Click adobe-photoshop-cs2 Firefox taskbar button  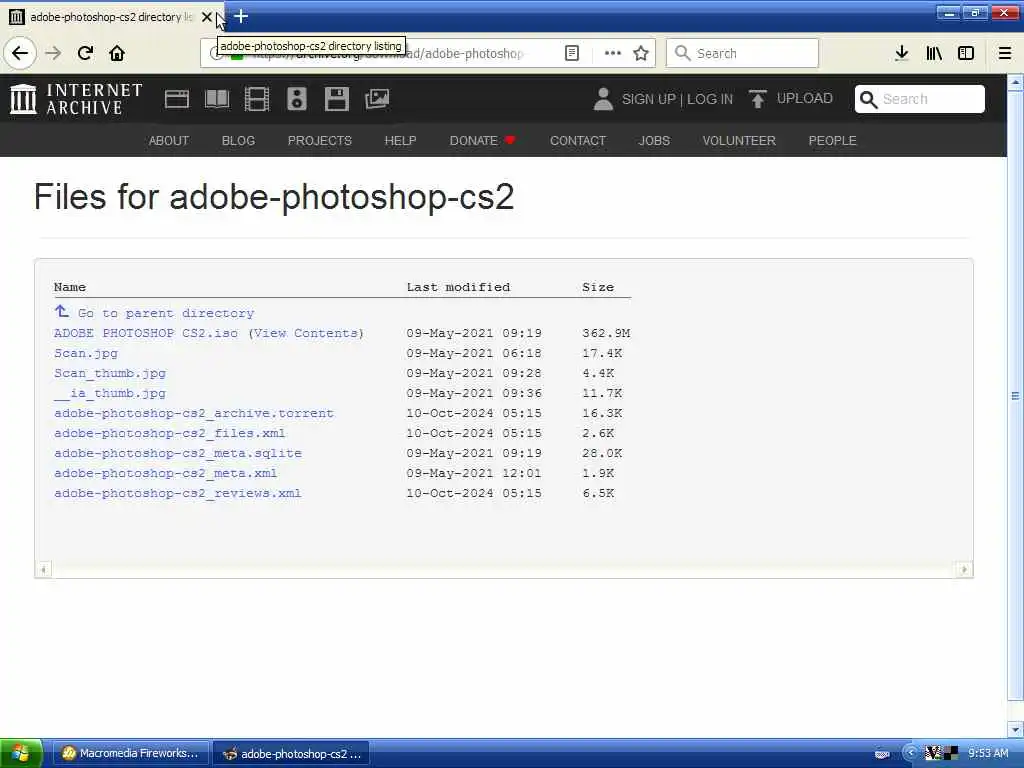[291, 753]
